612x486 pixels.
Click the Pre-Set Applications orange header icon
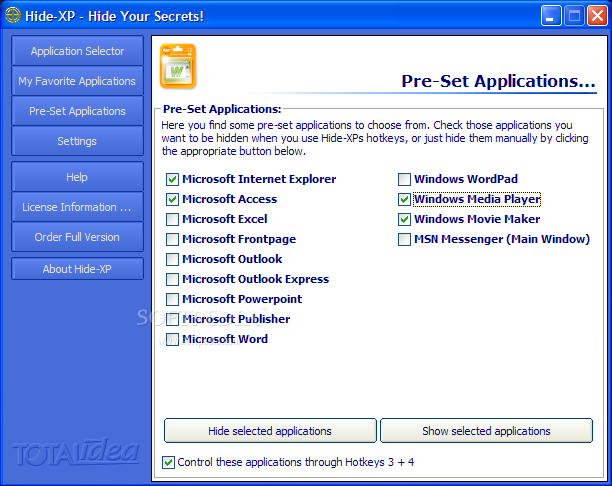pyautogui.click(x=178, y=66)
